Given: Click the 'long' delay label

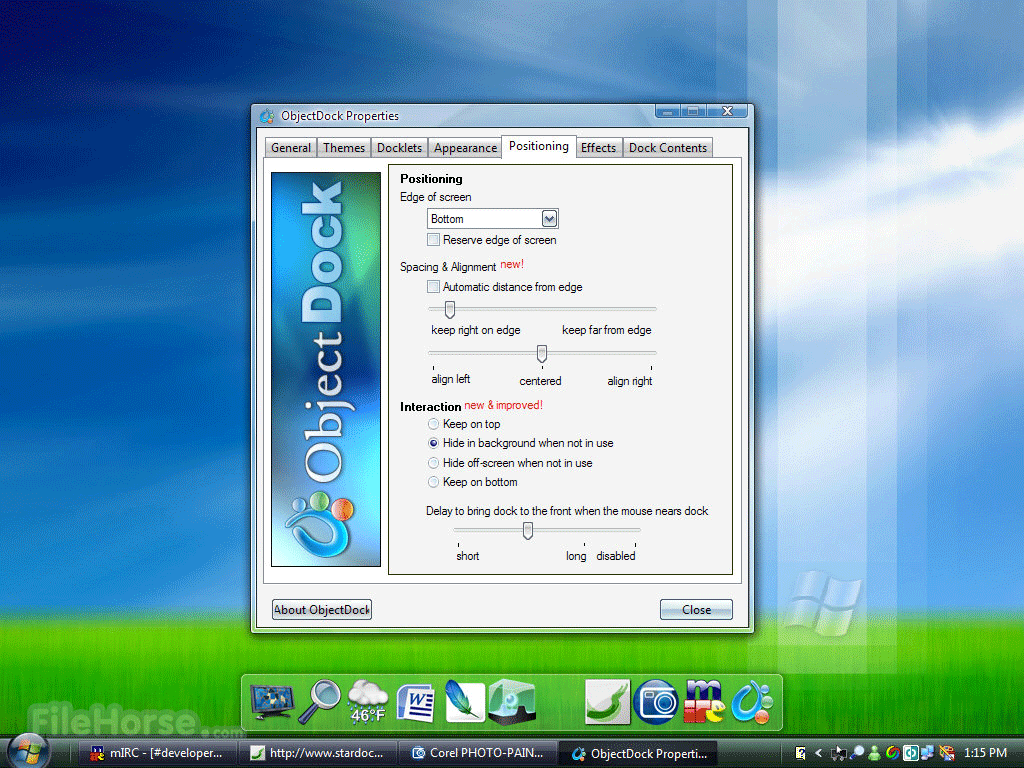Looking at the screenshot, I should pyautogui.click(x=576, y=556).
